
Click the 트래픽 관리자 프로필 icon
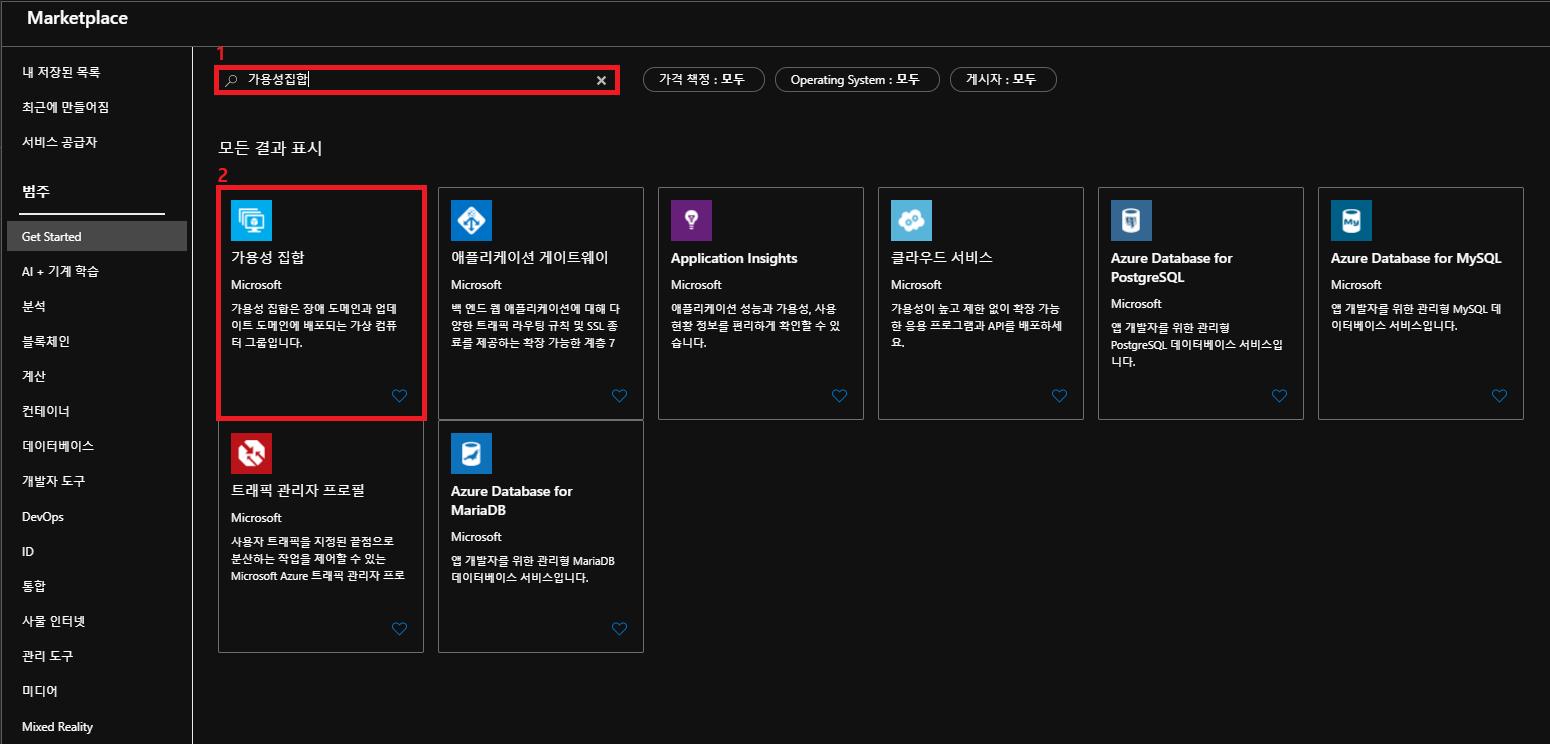tap(251, 453)
